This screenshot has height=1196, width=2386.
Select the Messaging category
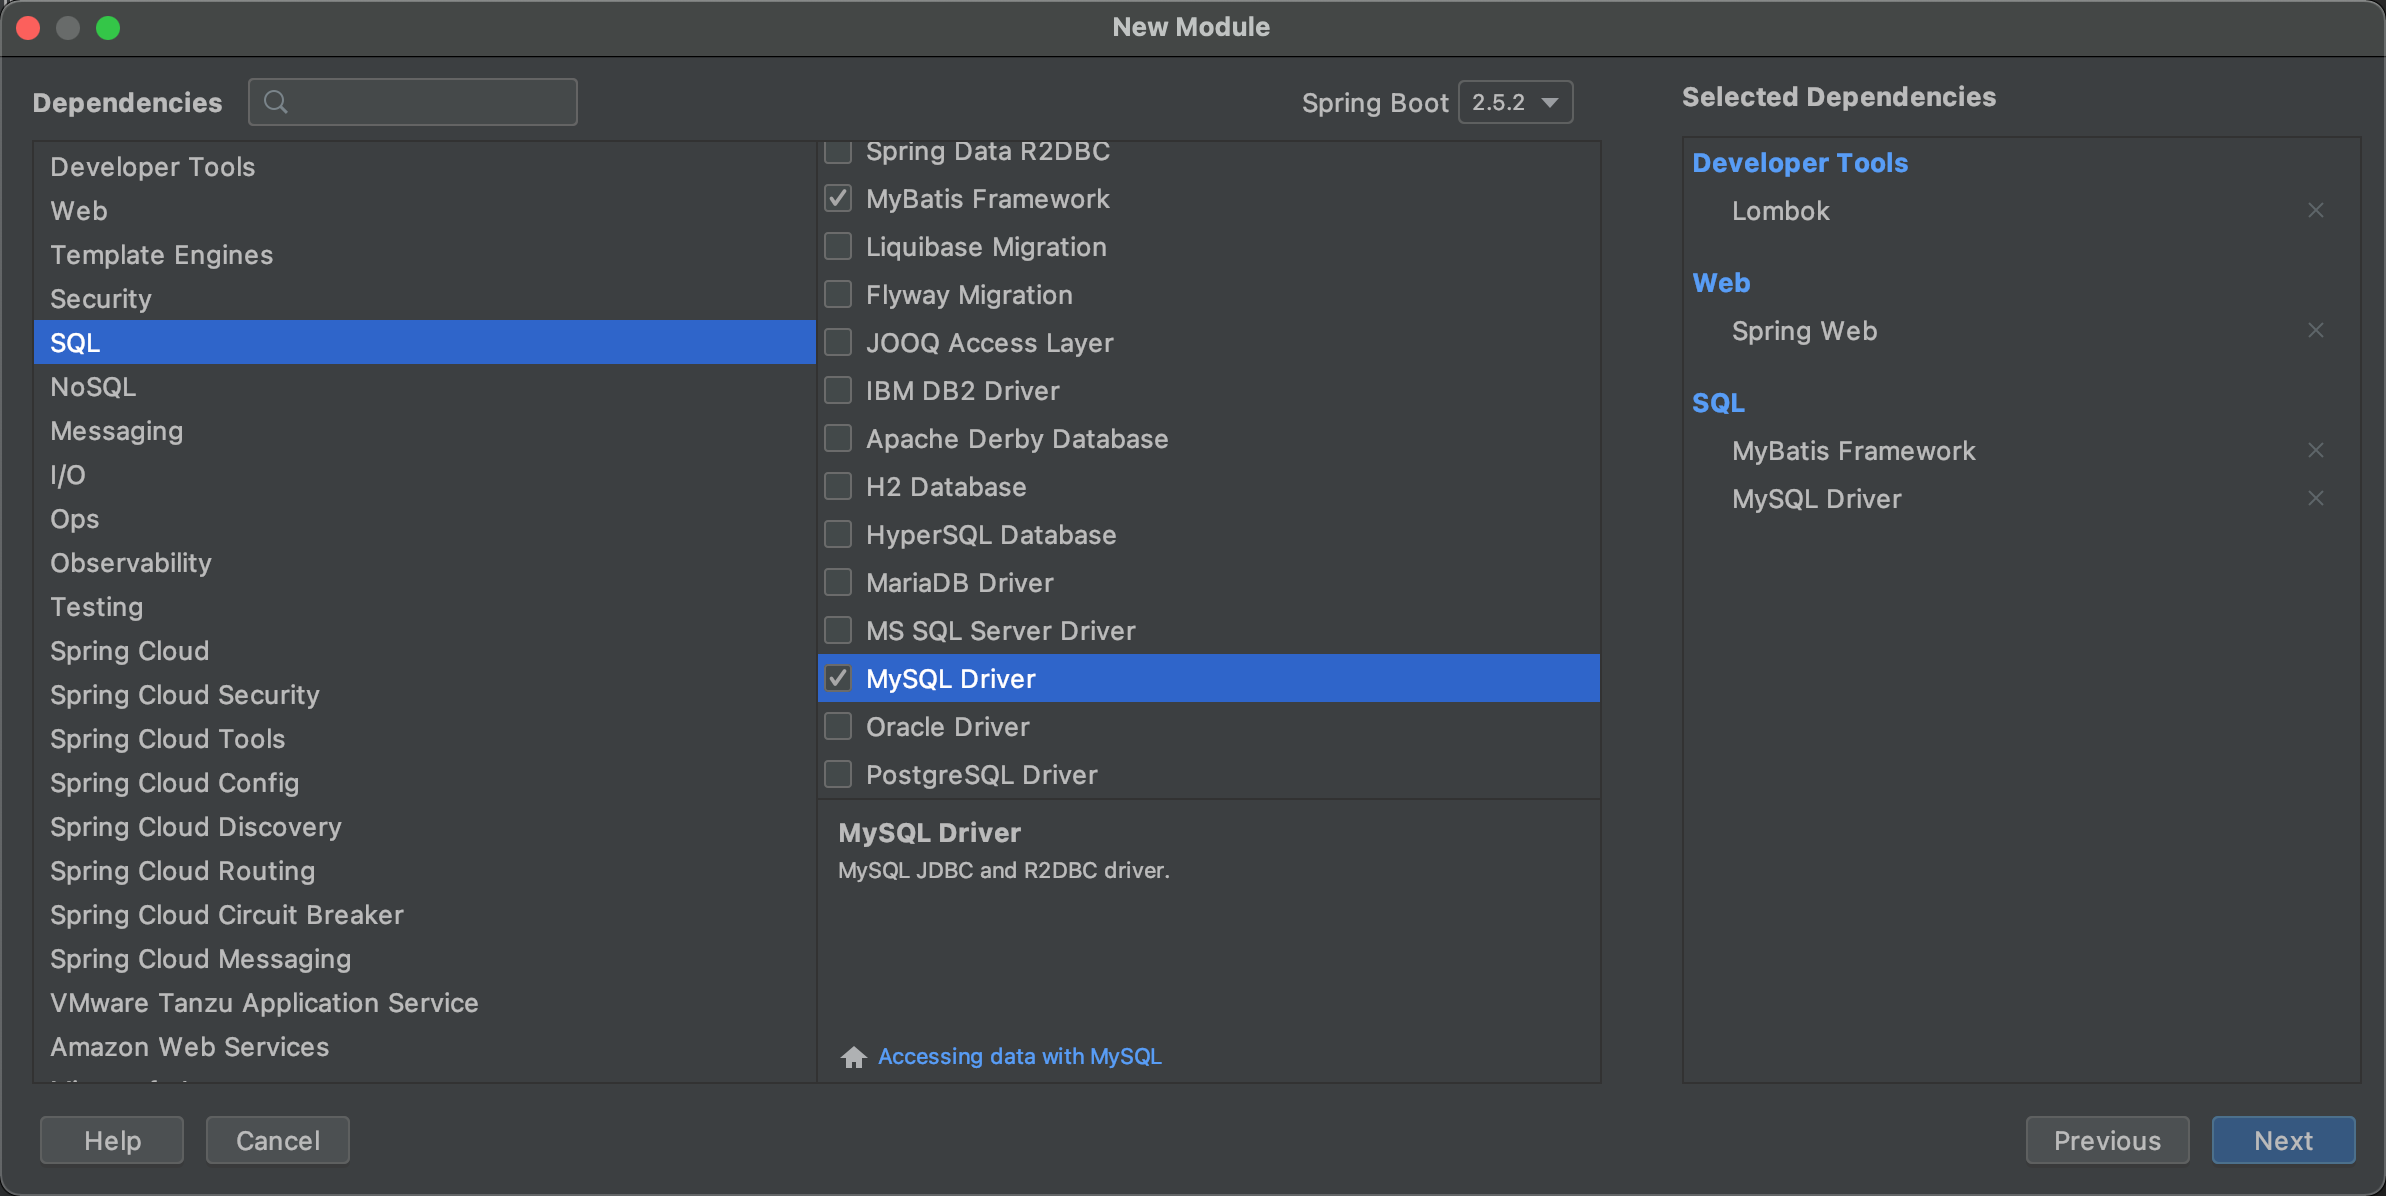(x=424, y=431)
